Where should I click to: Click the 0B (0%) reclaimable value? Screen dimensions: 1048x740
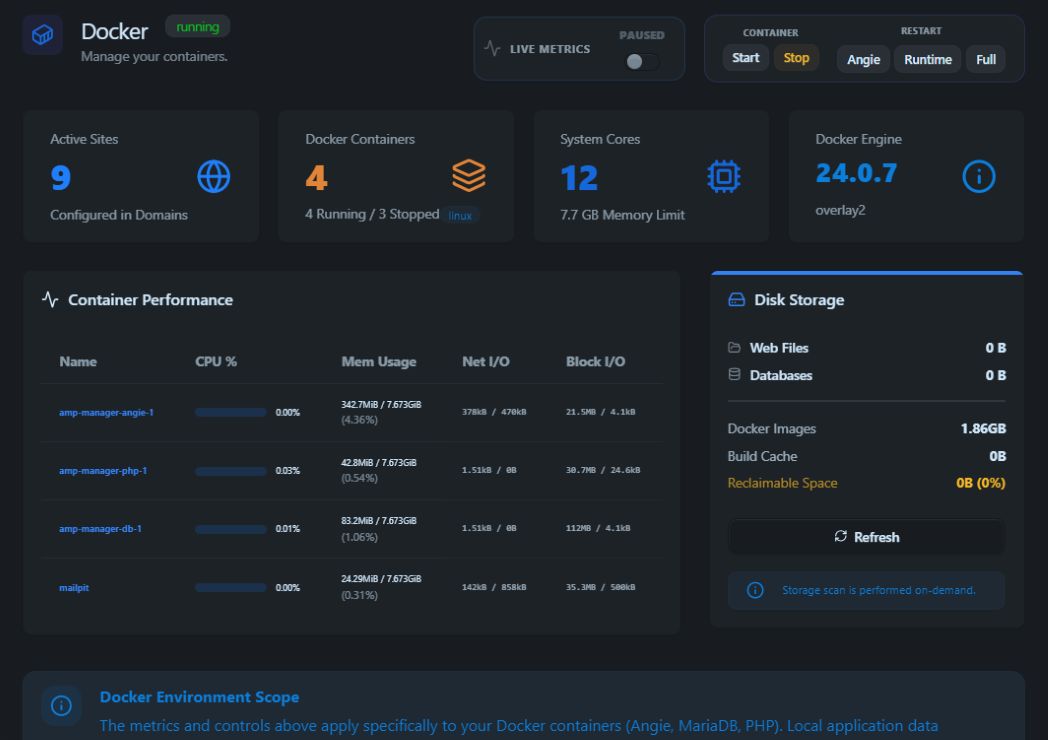(980, 483)
